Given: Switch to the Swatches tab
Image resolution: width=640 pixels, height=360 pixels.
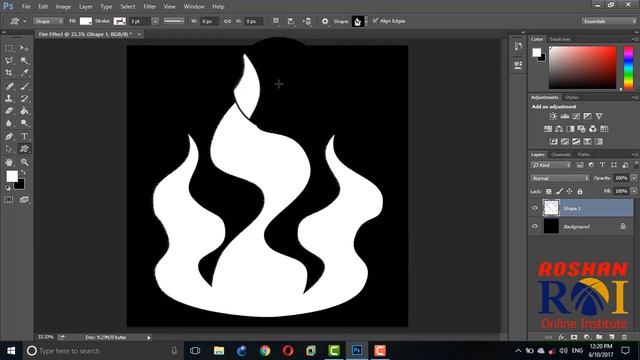Looking at the screenshot, I should point(560,39).
